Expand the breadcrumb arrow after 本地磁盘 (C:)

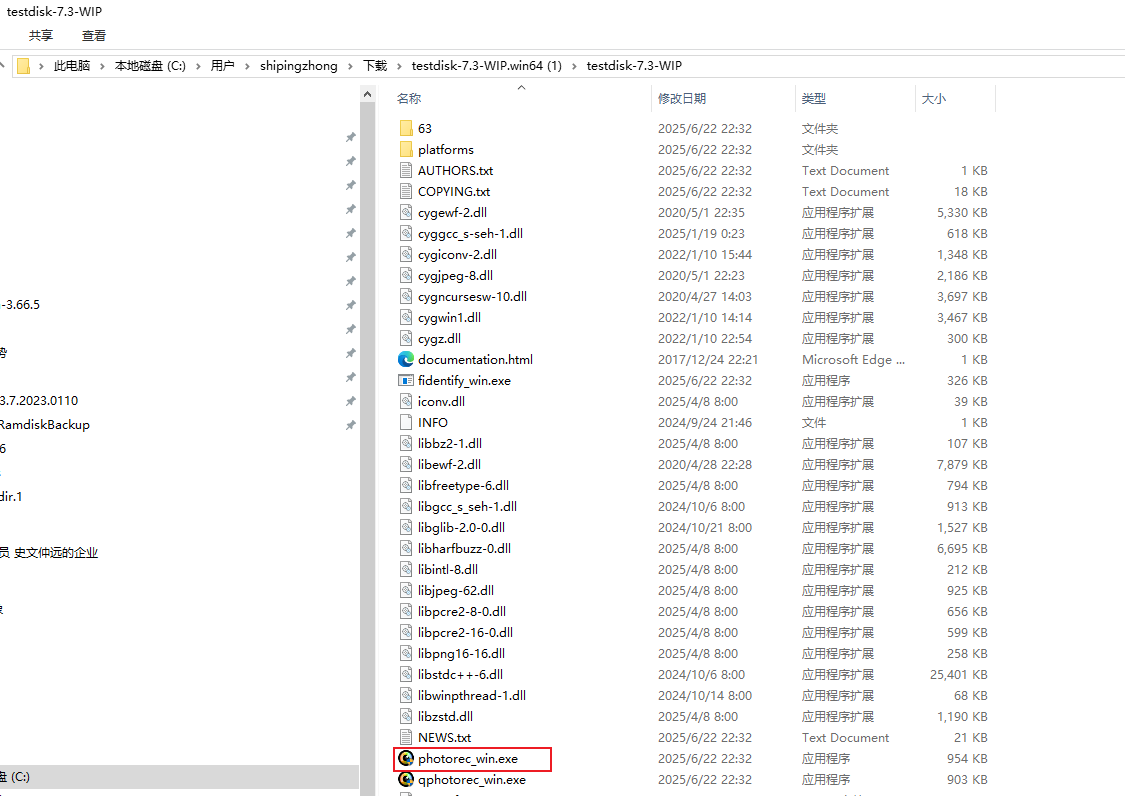click(198, 66)
